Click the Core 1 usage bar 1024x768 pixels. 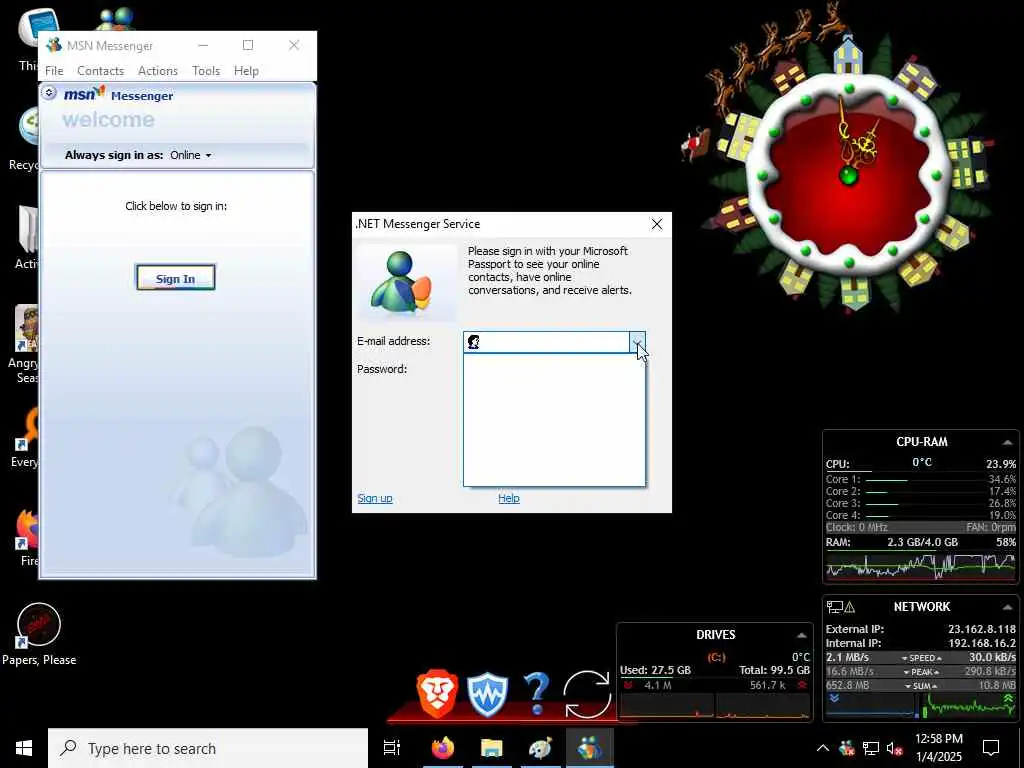tap(887, 480)
